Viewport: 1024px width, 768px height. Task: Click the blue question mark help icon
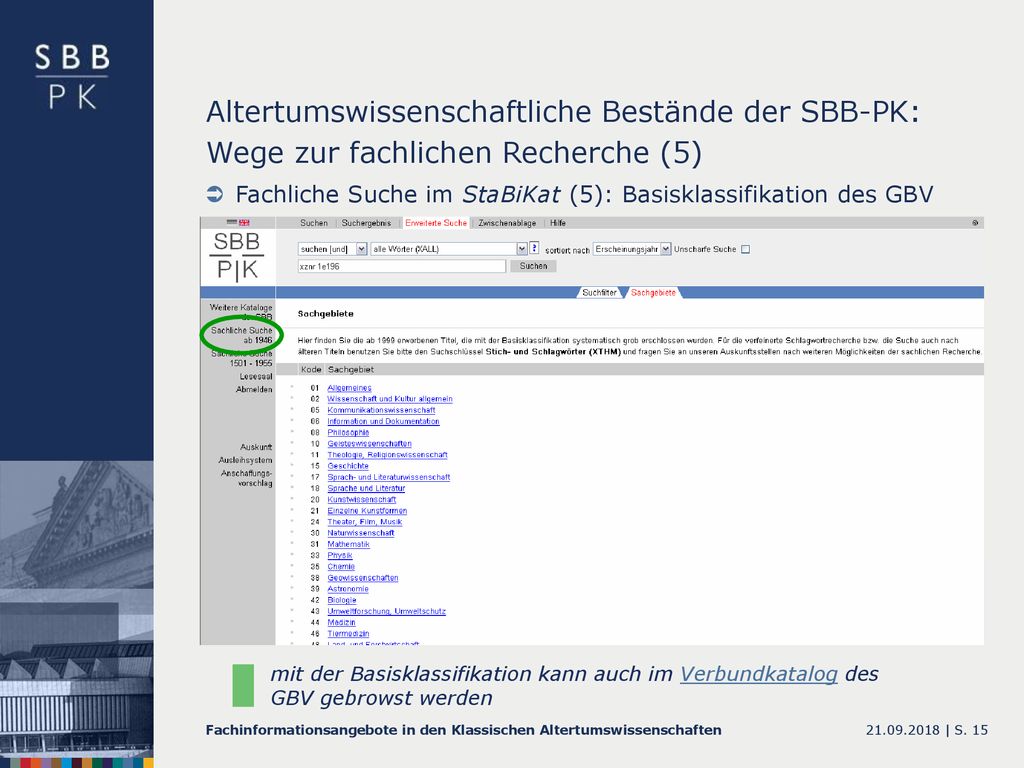pos(534,248)
